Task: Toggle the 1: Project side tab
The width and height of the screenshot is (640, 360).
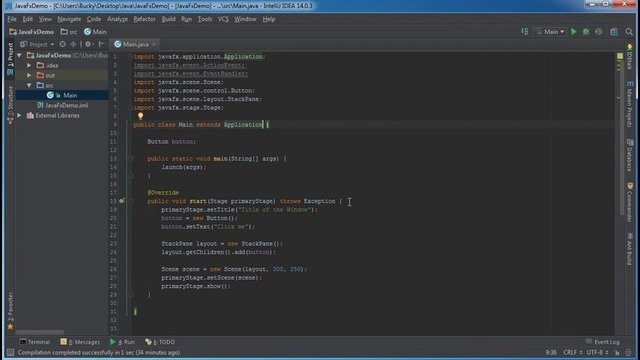Action: pos(10,59)
